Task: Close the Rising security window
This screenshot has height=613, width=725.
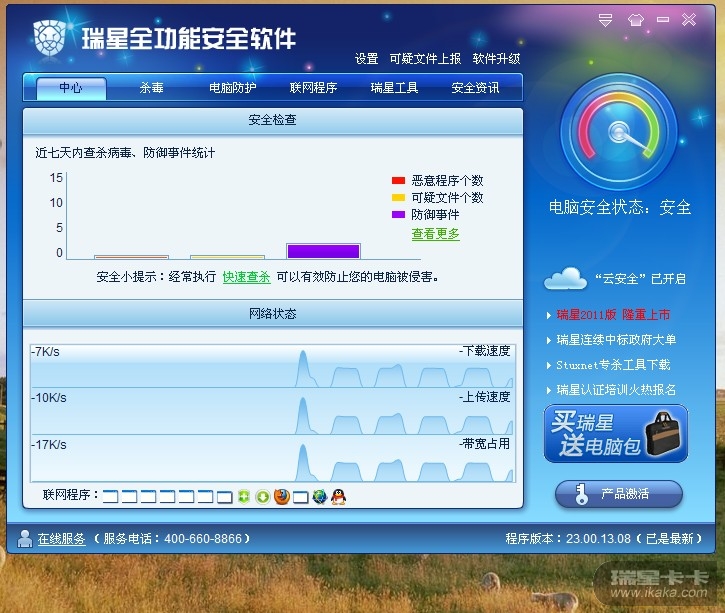Action: [x=689, y=20]
